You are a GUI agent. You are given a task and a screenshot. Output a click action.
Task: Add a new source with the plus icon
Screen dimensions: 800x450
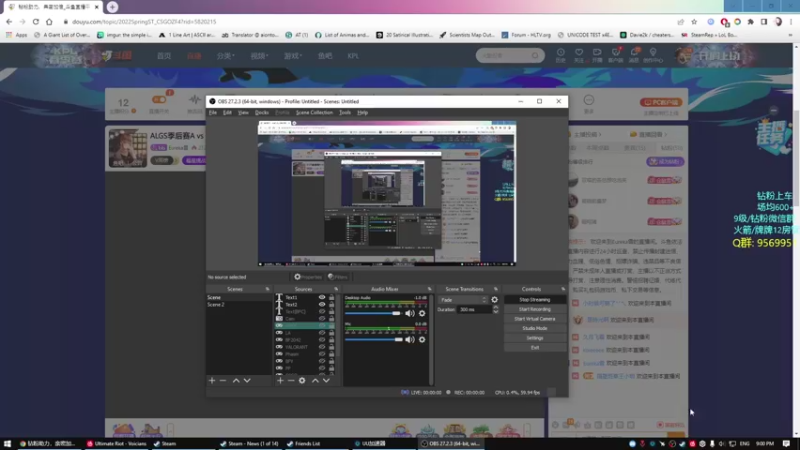tap(280, 381)
